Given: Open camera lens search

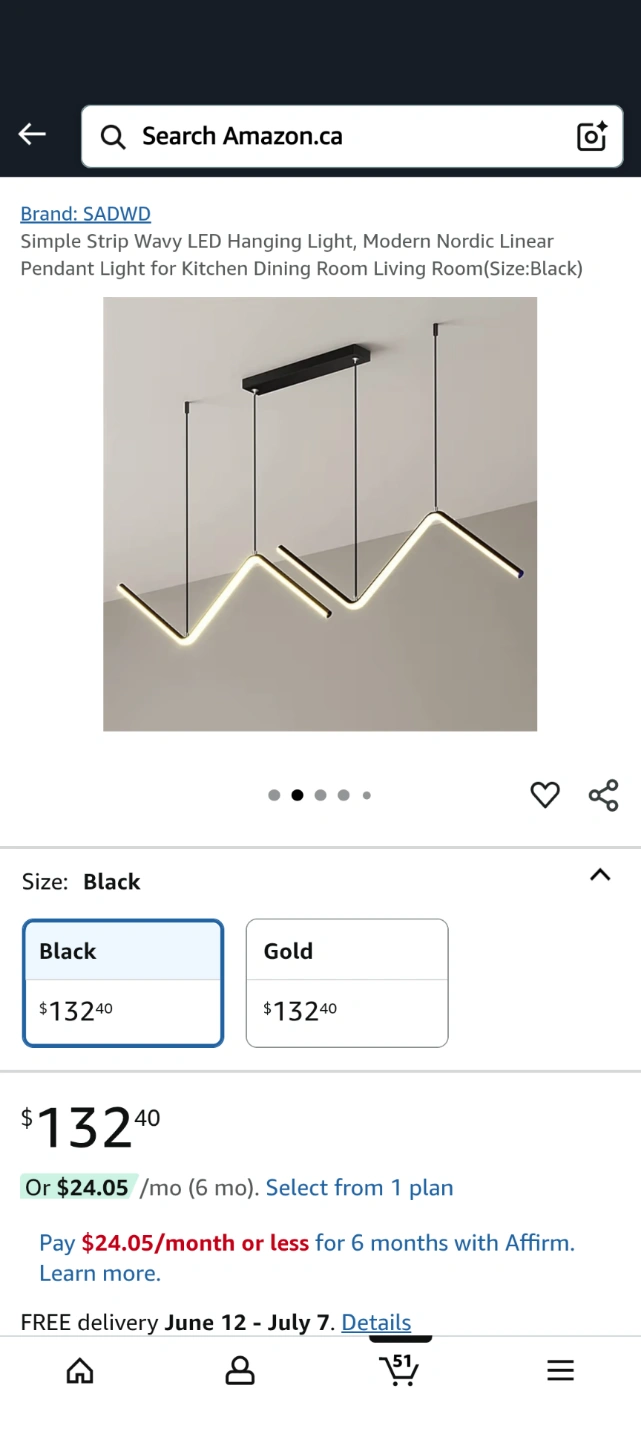Looking at the screenshot, I should 591,137.
